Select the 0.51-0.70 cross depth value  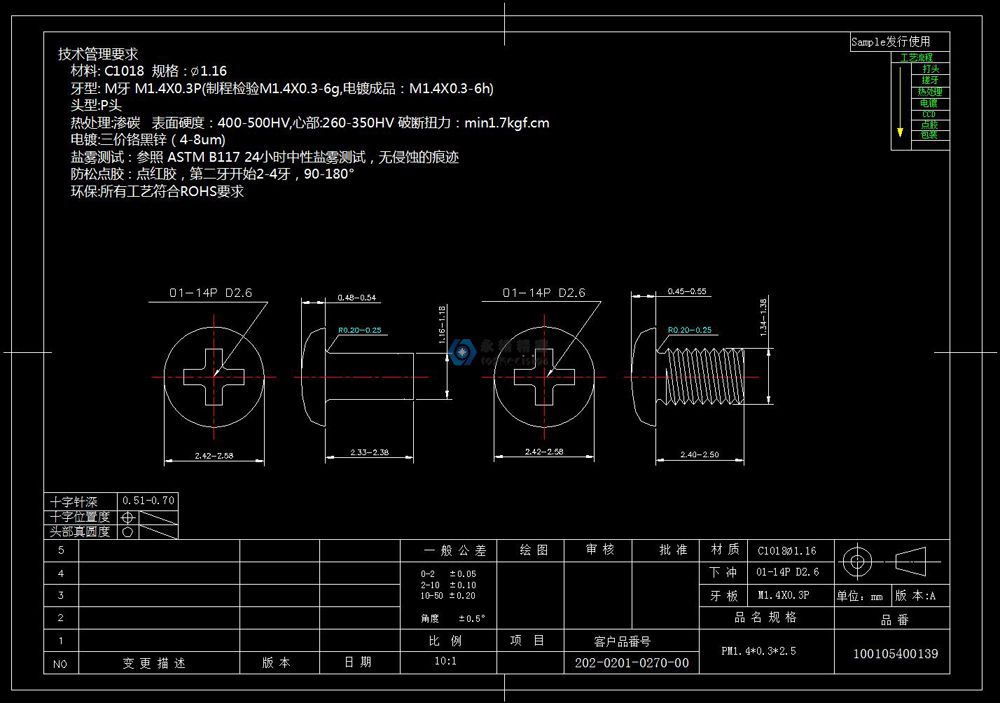[x=148, y=499]
